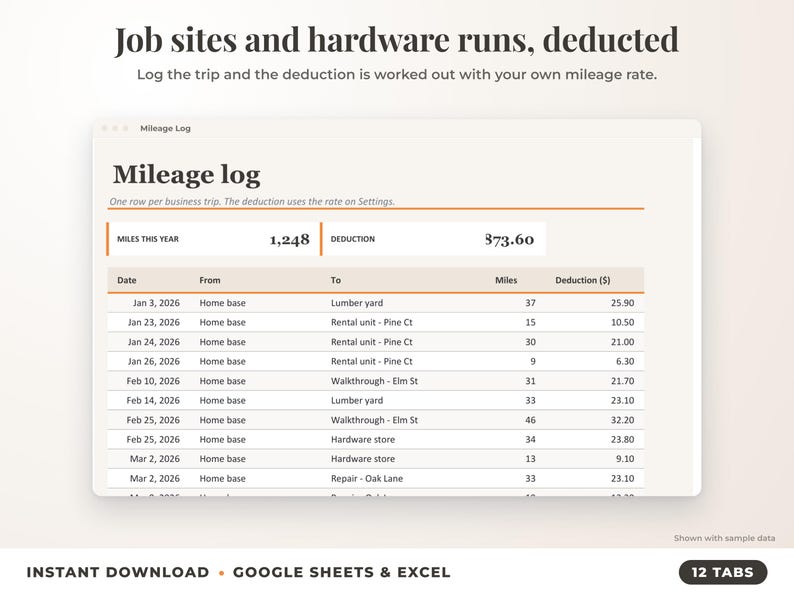Click the "Log the trip and the deduction" tagline
Image resolution: width=794 pixels, height=596 pixels.
[396, 74]
